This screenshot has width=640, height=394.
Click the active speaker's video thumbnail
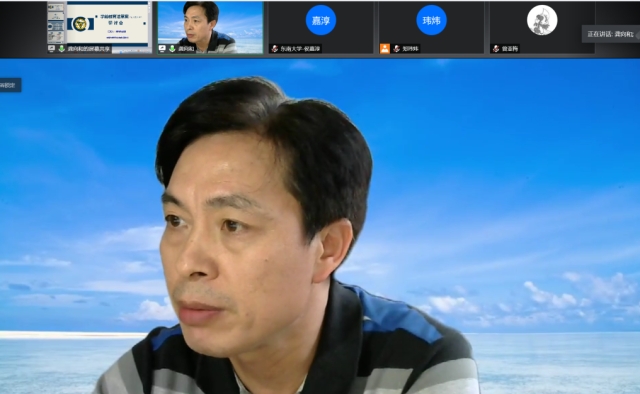pyautogui.click(x=210, y=27)
